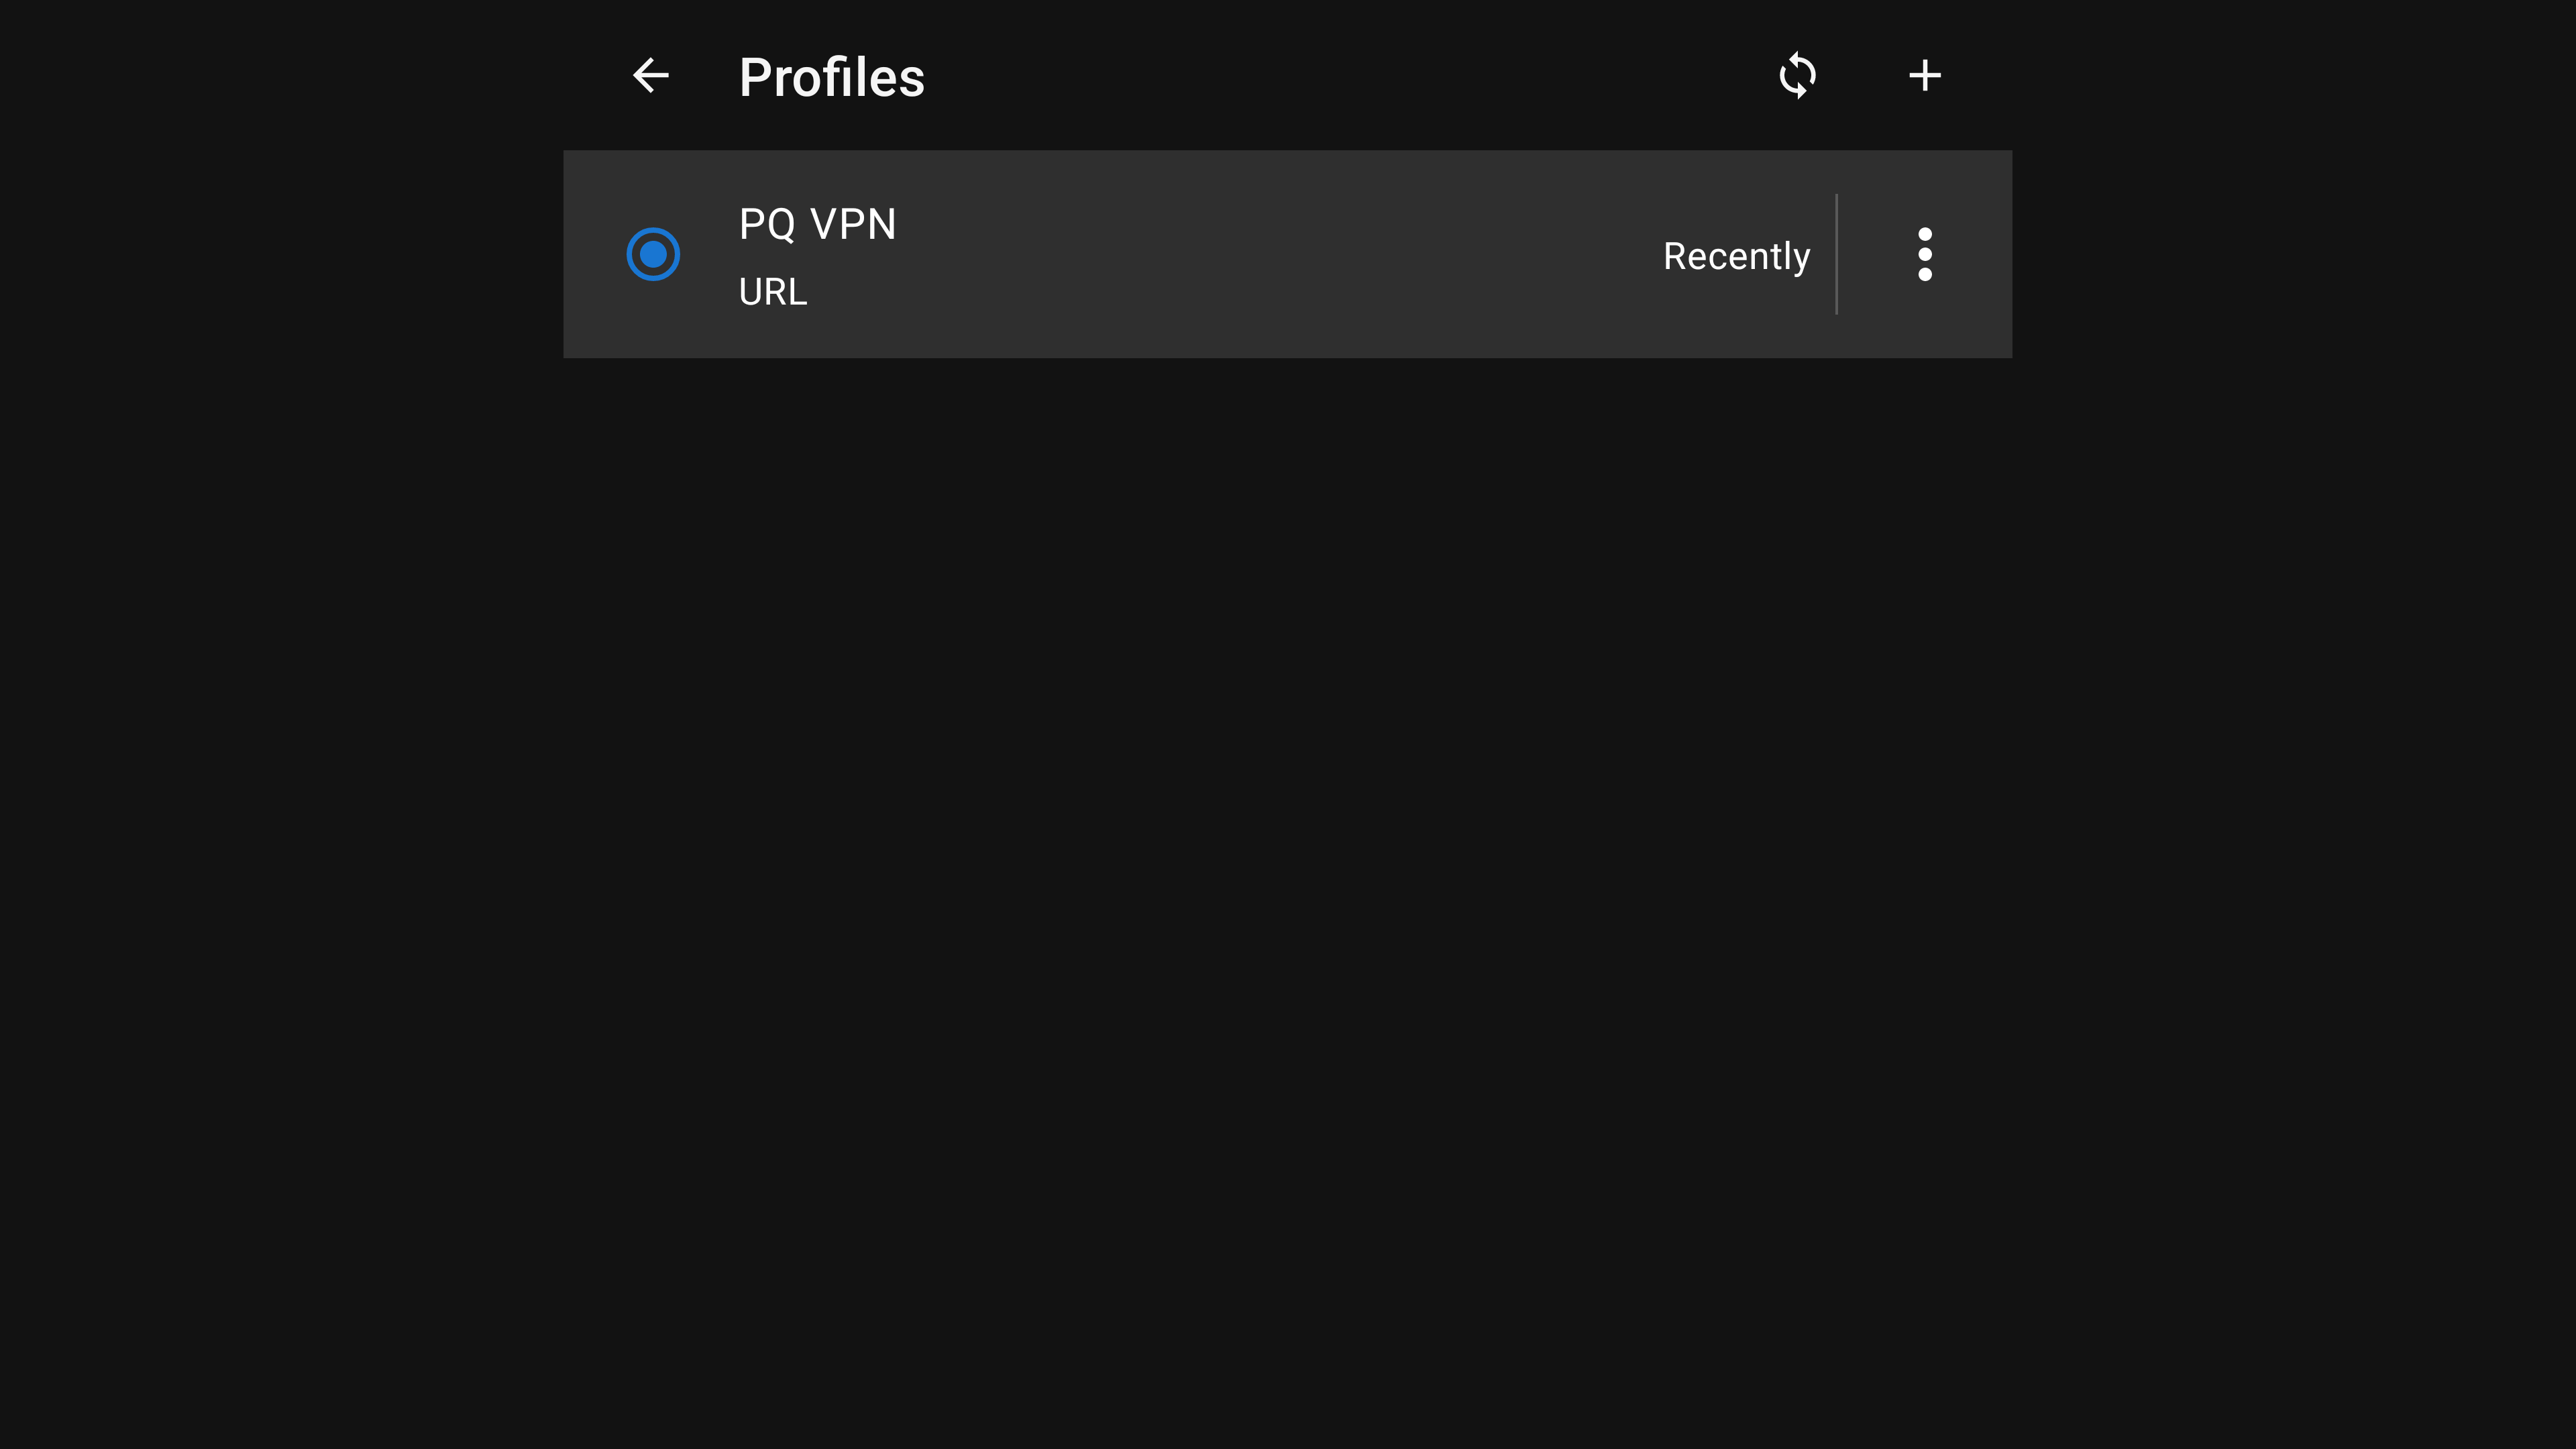Viewport: 2576px width, 1449px height.
Task: Open PQ VPN three-dot options menu
Action: (1924, 254)
